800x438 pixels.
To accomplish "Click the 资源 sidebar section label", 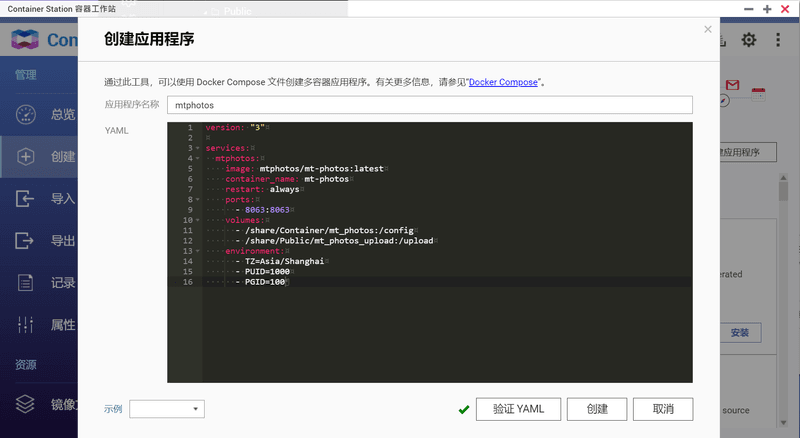I will tap(26, 364).
